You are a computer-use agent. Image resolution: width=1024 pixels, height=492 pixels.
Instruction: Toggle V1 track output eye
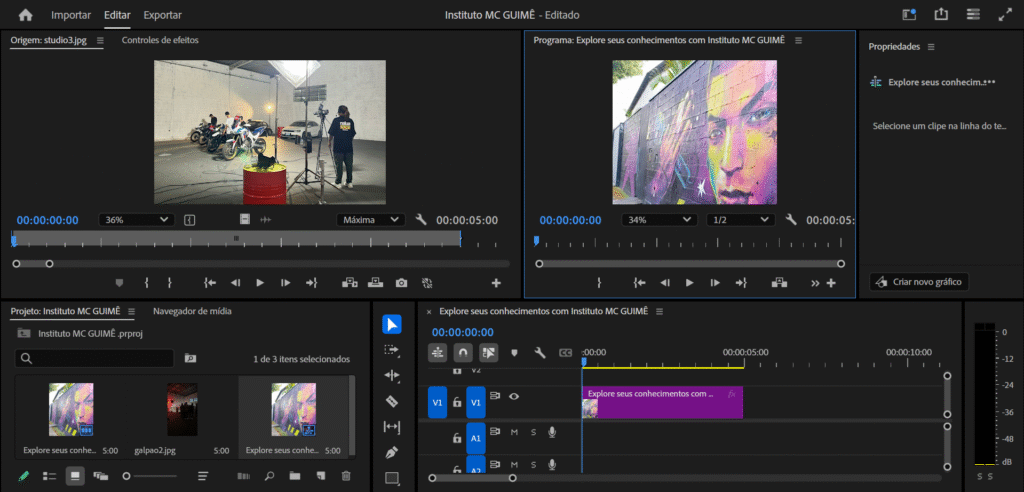click(x=514, y=396)
